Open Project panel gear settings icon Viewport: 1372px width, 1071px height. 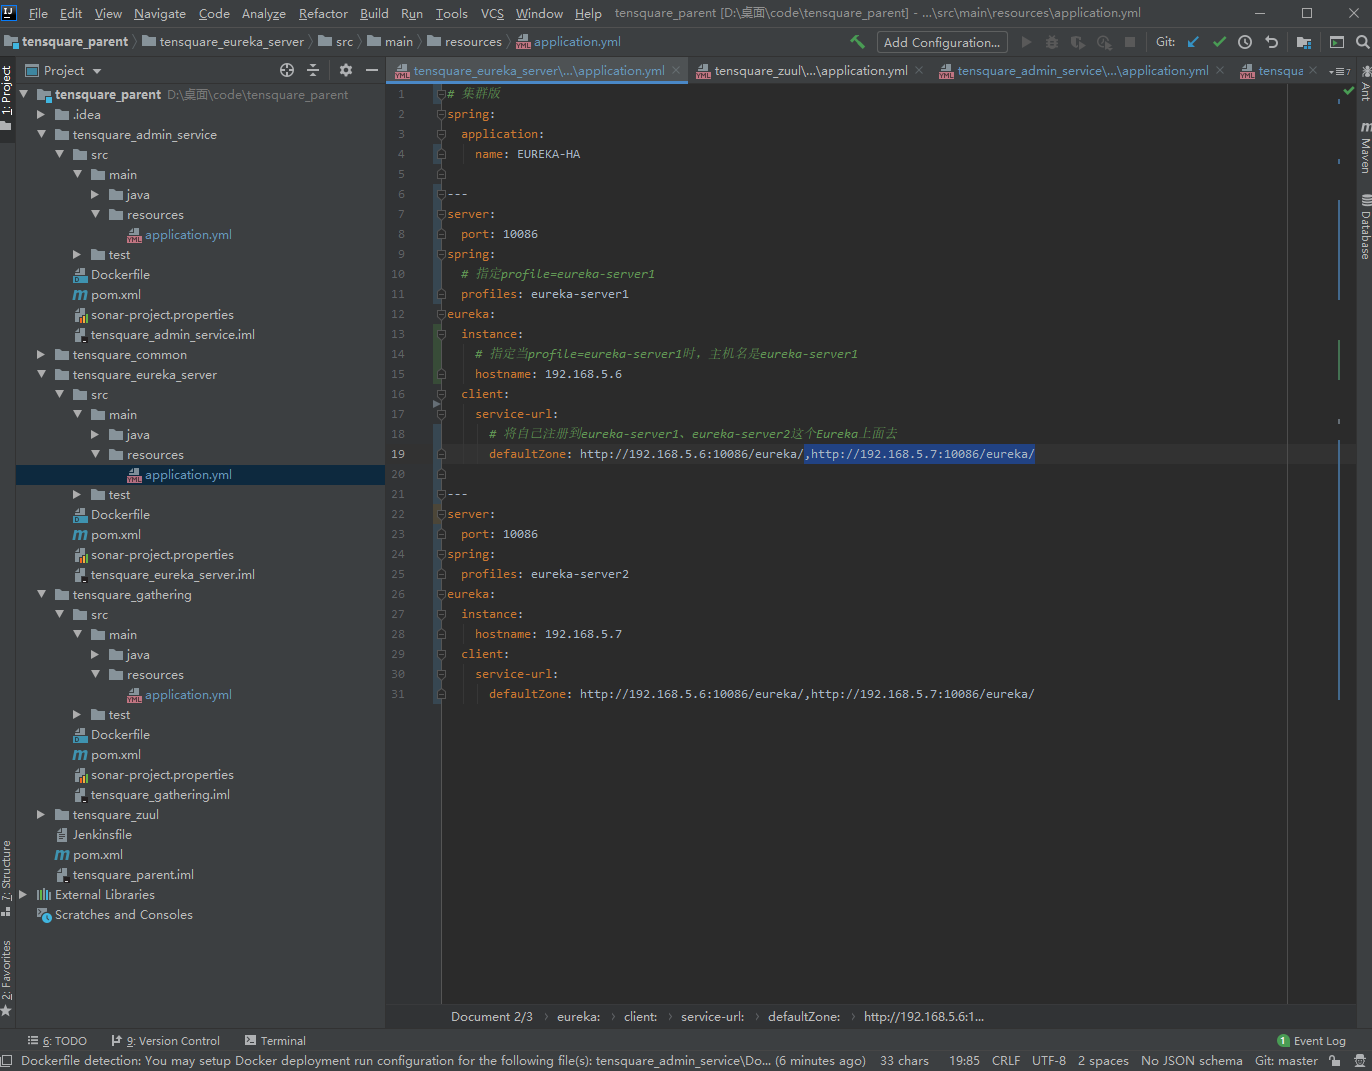(346, 70)
